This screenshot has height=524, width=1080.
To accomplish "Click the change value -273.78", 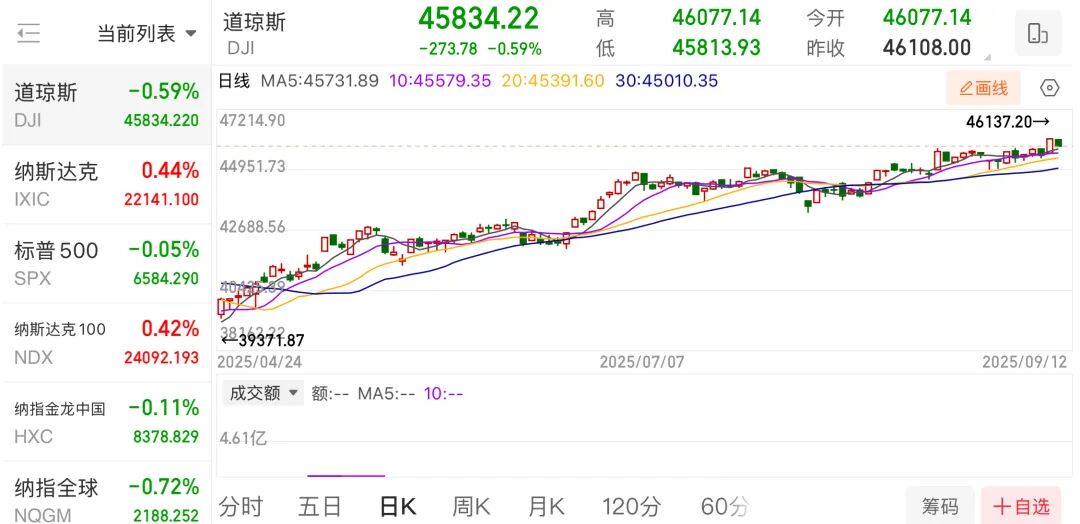I will [x=448, y=49].
